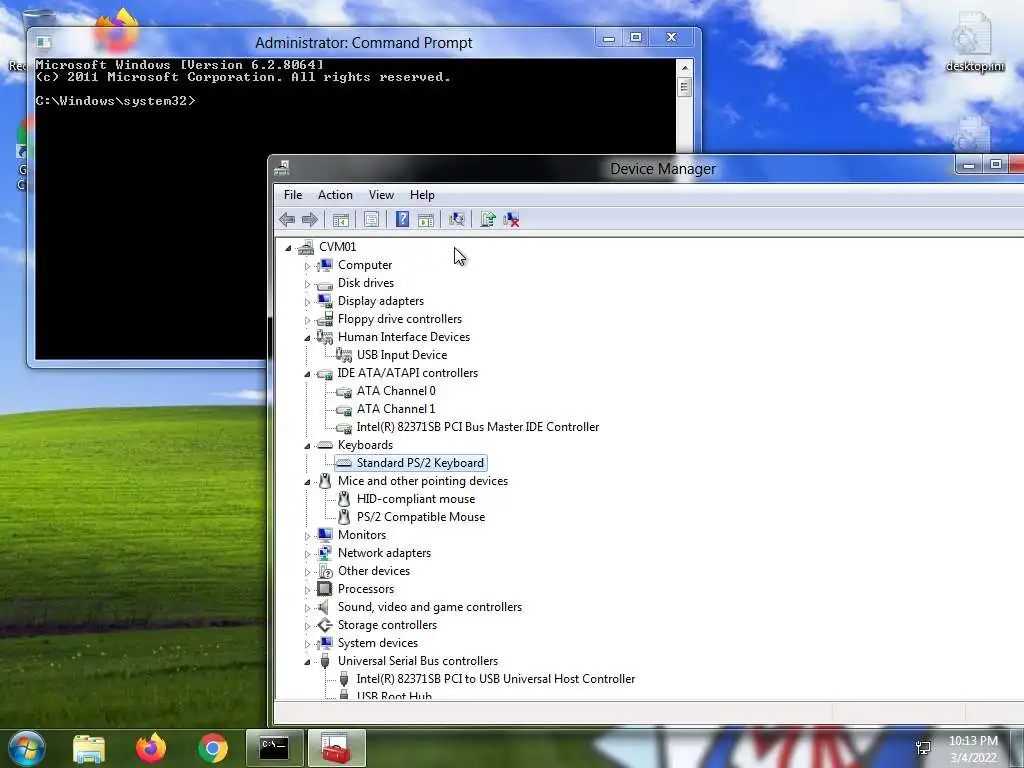This screenshot has width=1024, height=768.
Task: Click the Computer category icon
Action: click(325, 264)
